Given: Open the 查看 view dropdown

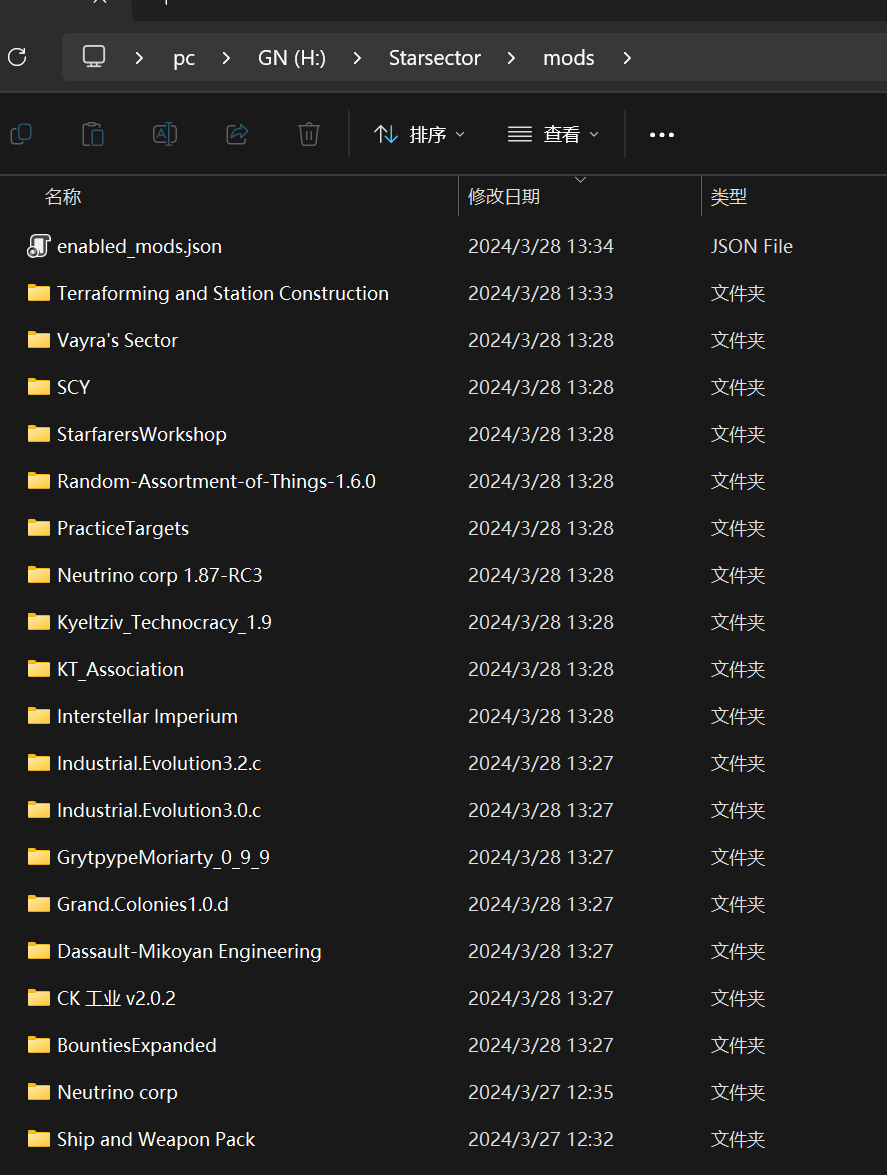Looking at the screenshot, I should click(x=553, y=134).
